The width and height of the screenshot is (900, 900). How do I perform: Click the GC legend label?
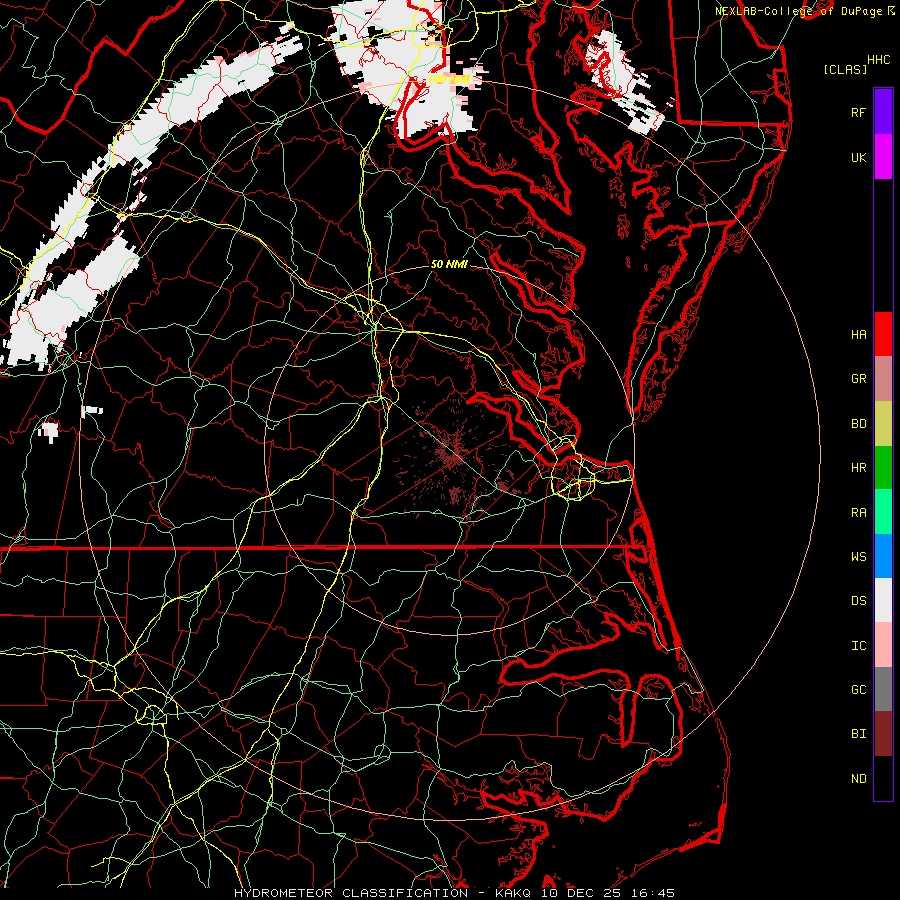(859, 690)
